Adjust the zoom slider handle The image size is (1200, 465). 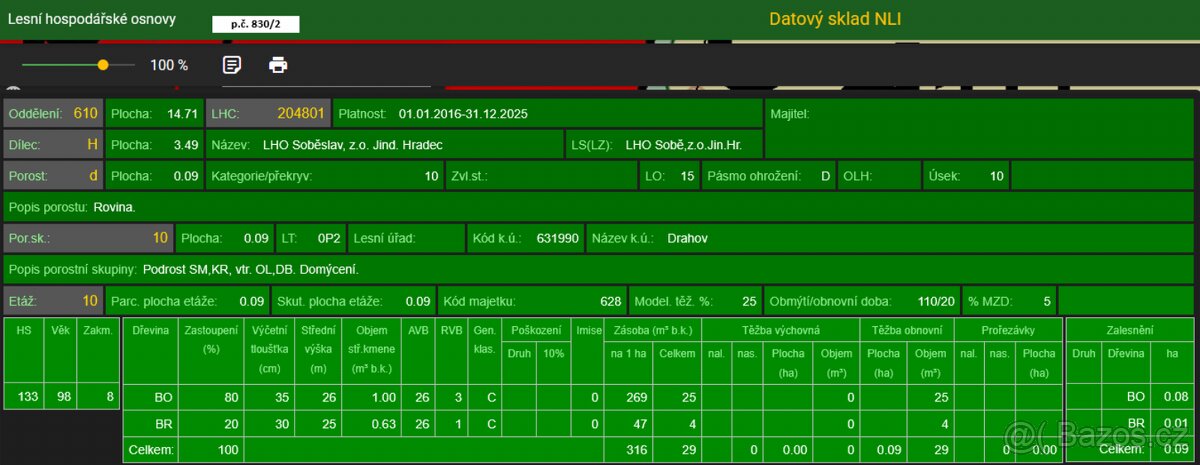[103, 65]
